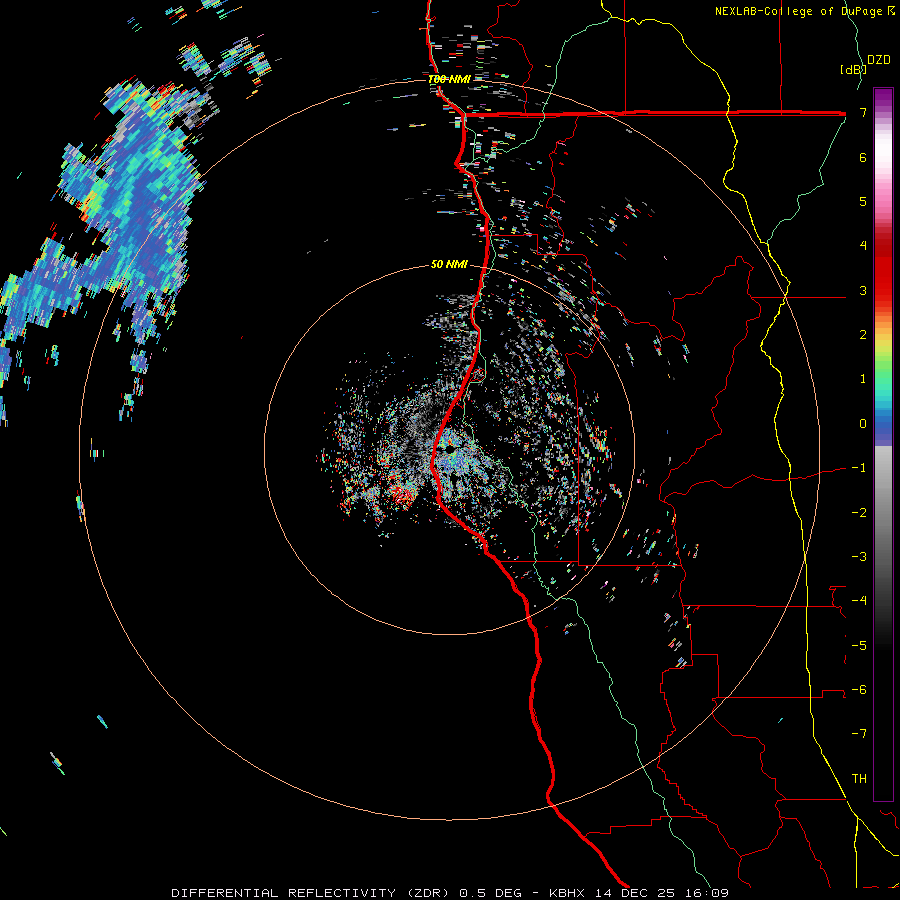The height and width of the screenshot is (900, 900).
Task: Click the -1 value on the dB scale
Action: (x=859, y=468)
